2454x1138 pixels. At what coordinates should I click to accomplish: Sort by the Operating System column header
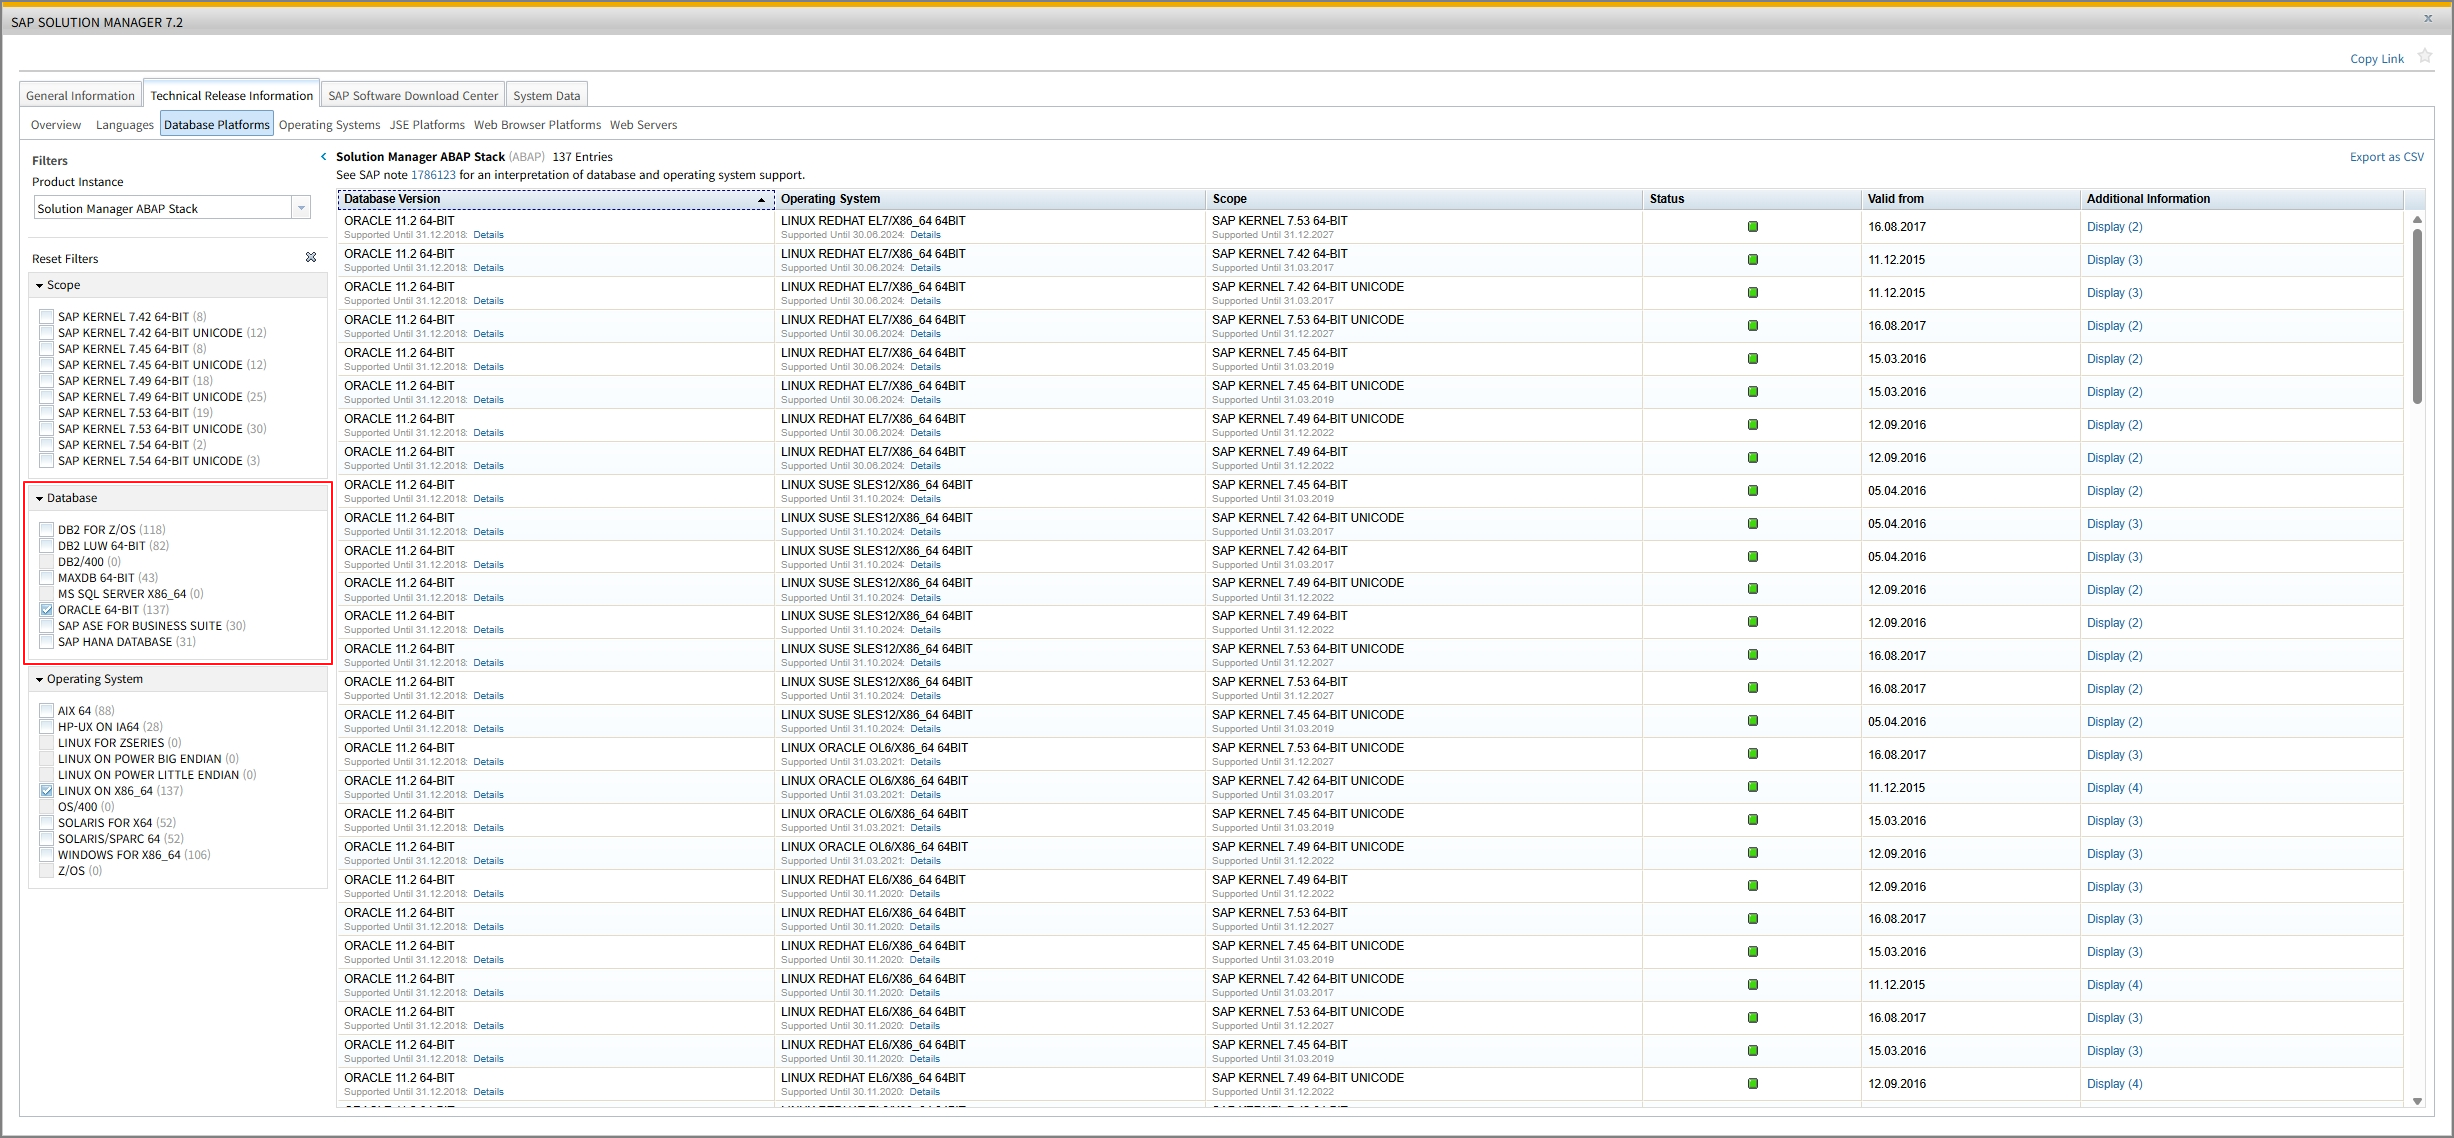tap(989, 199)
